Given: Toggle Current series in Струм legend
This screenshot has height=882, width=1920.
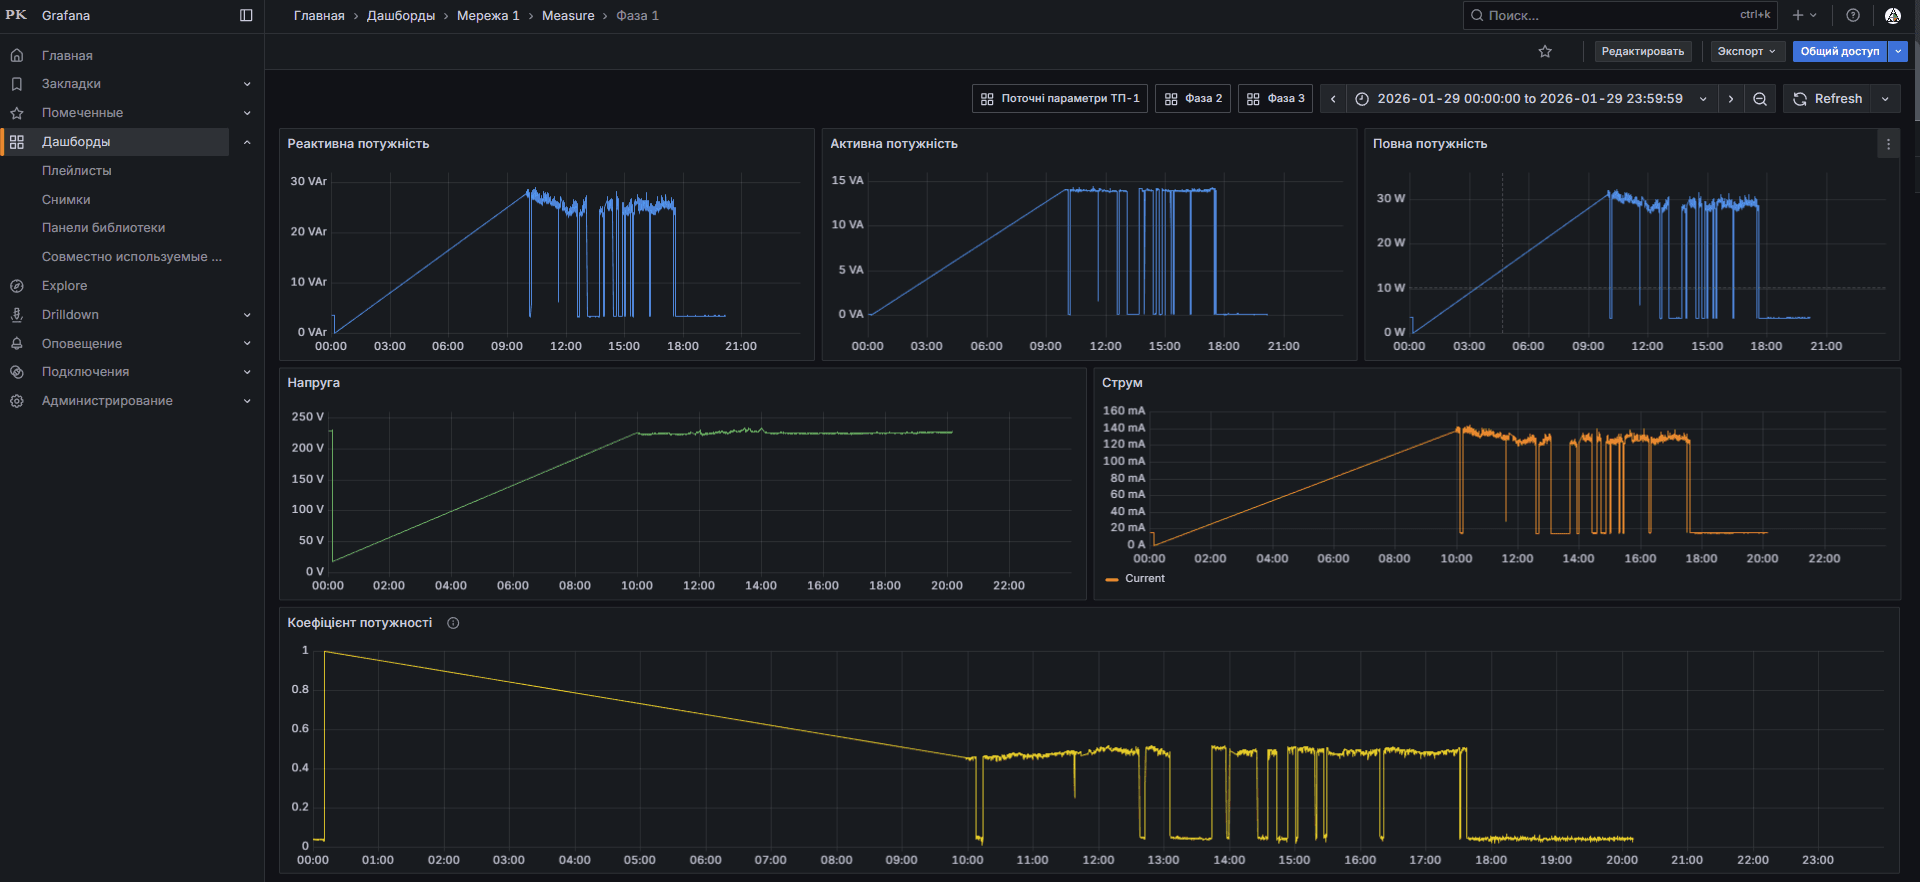Looking at the screenshot, I should tap(1144, 579).
